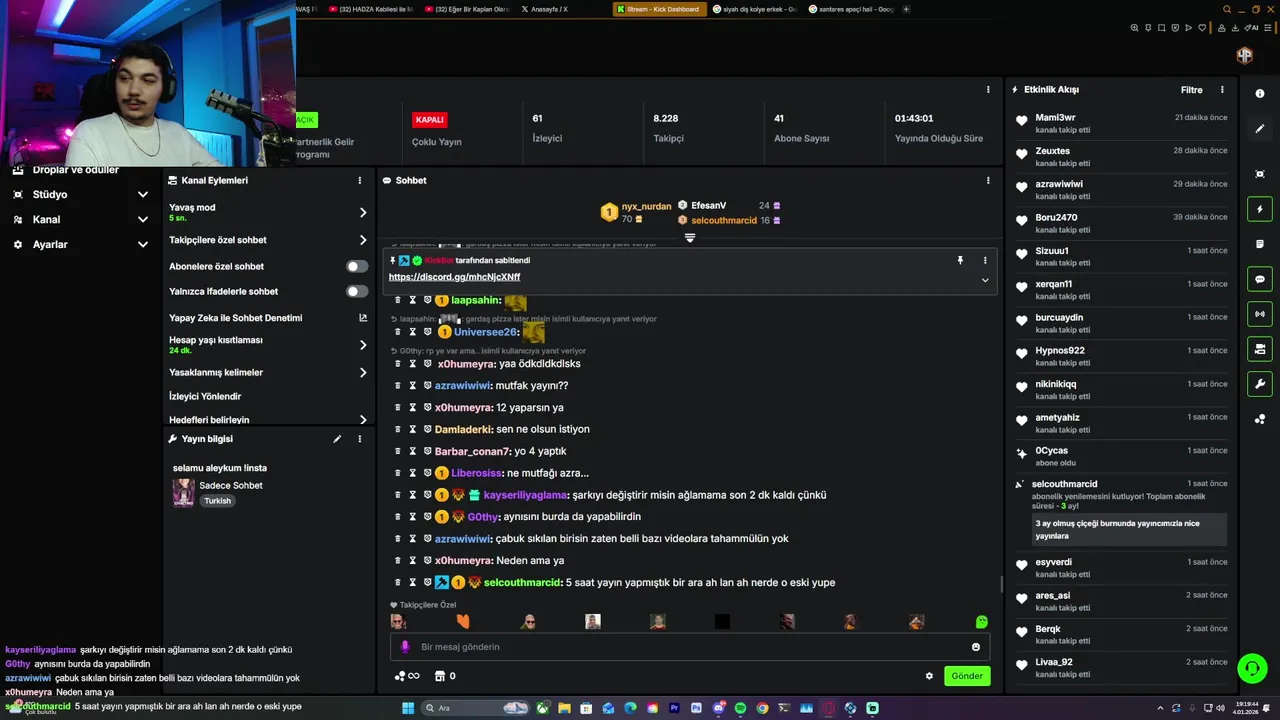Click the HP hexagon extension logo
The height and width of the screenshot is (720, 1280).
pos(1244,55)
